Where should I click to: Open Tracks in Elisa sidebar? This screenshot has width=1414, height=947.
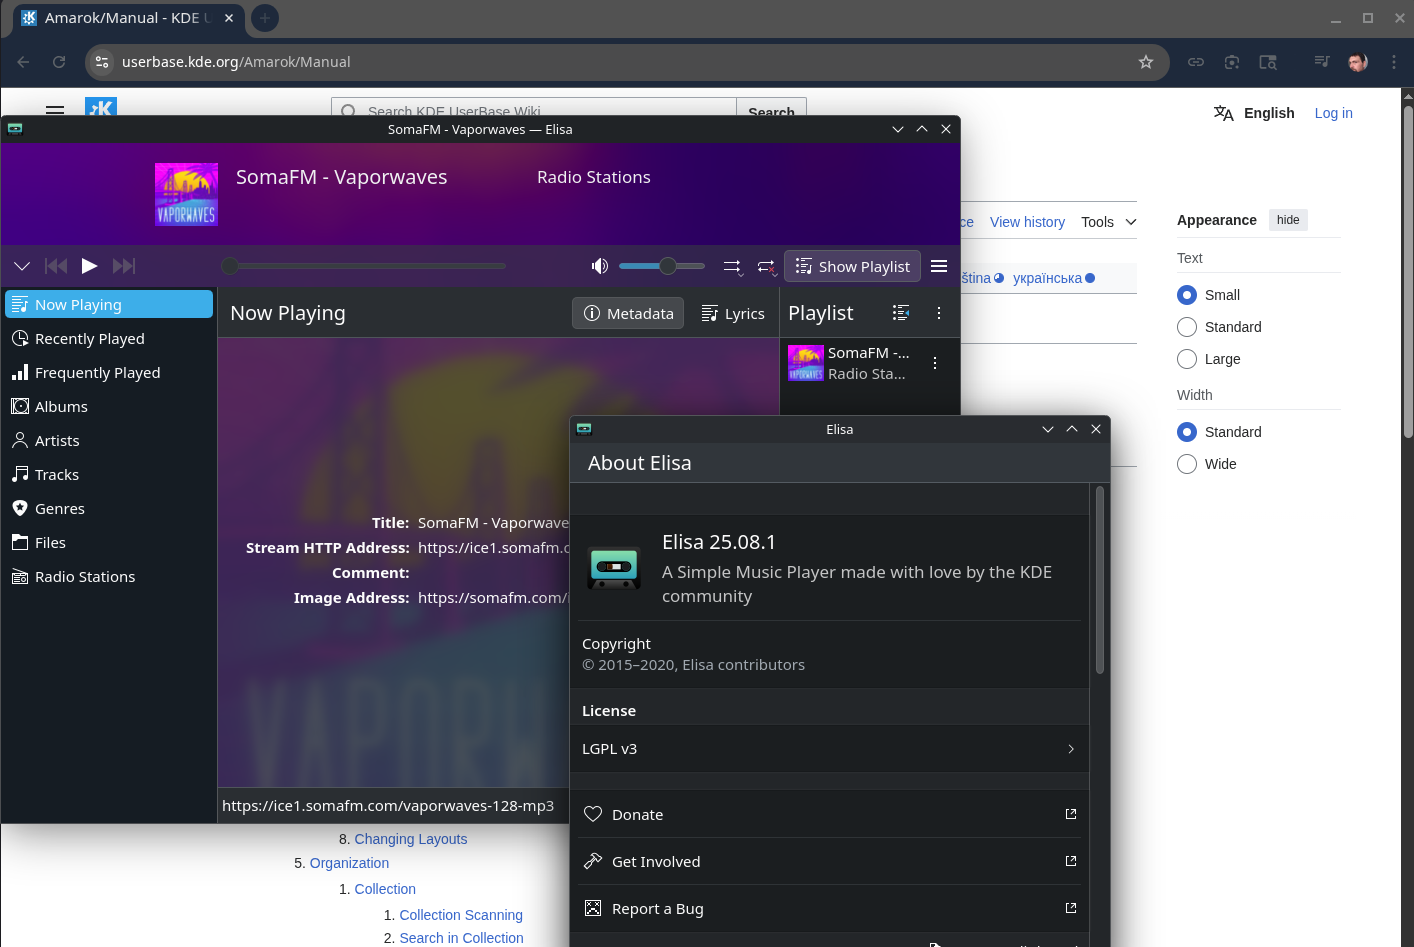tap(109, 475)
